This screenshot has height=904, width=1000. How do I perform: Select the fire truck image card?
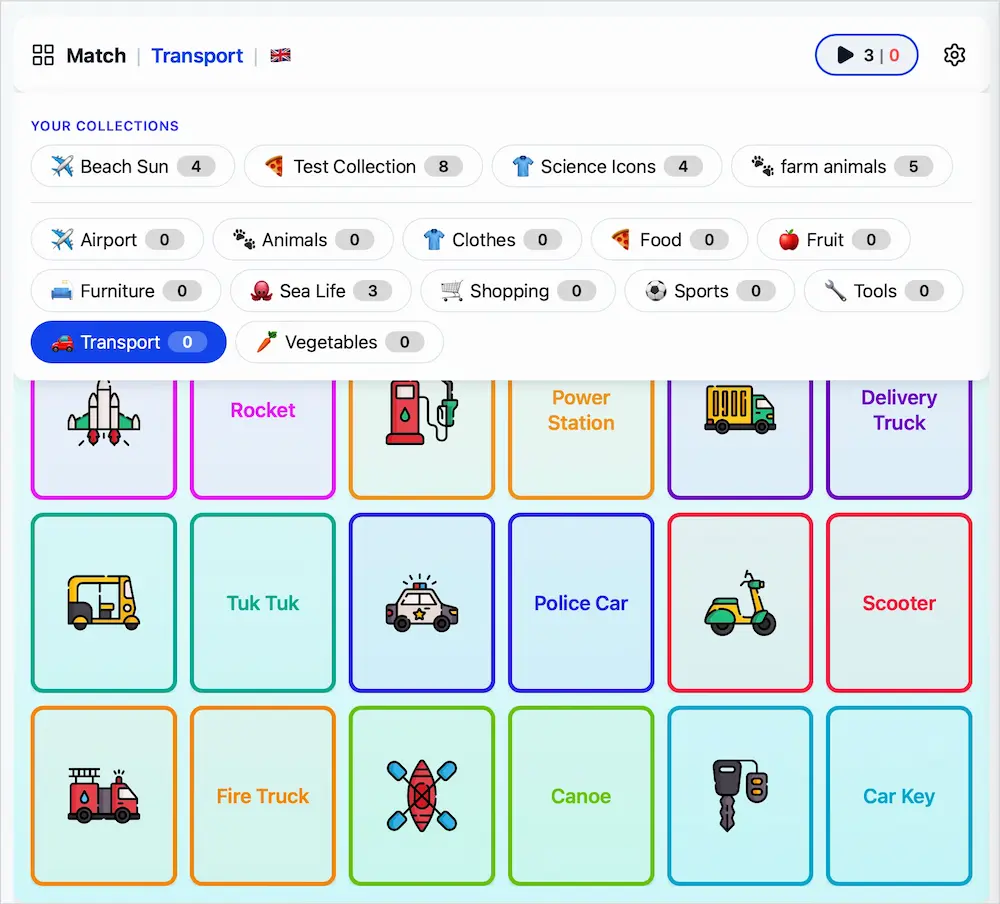[104, 796]
